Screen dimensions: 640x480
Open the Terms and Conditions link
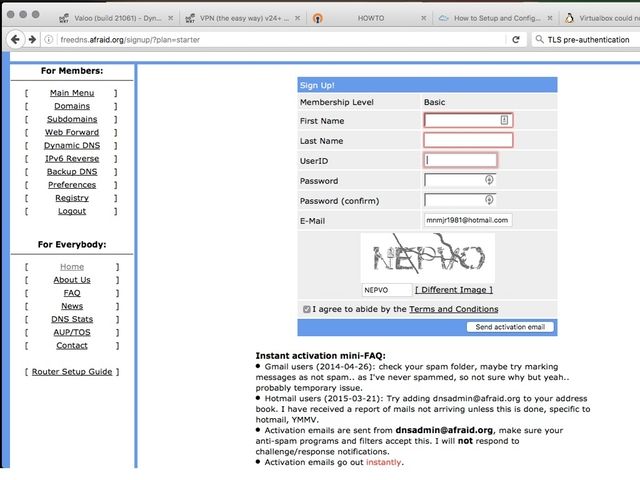point(453,309)
